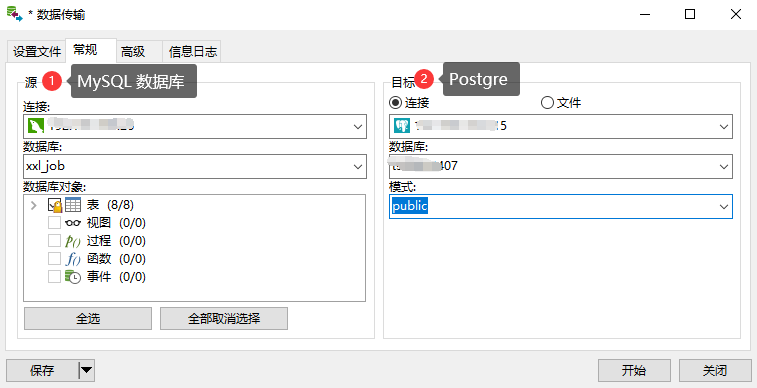757x388 pixels.
Task: Select the 文件 radio button under target
Action: (547, 102)
